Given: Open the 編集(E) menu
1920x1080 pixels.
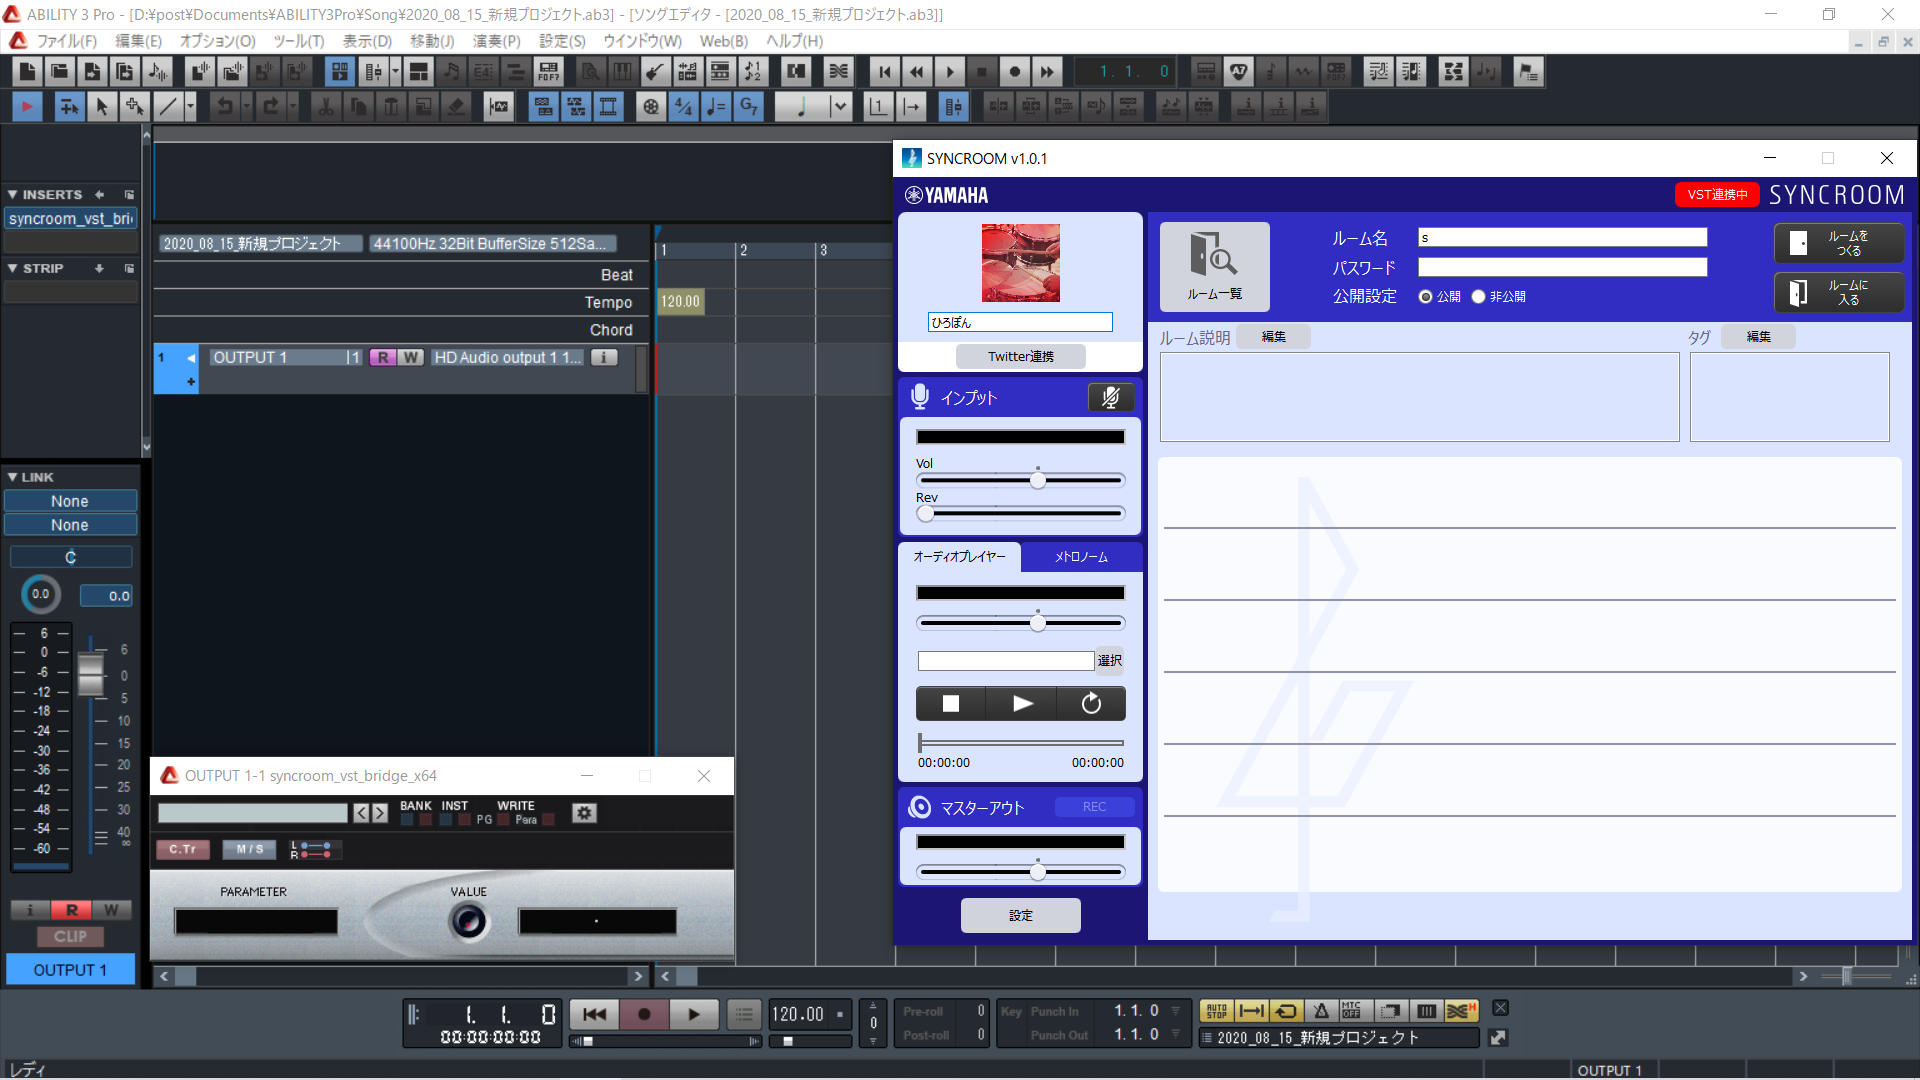Looking at the screenshot, I should pos(138,41).
